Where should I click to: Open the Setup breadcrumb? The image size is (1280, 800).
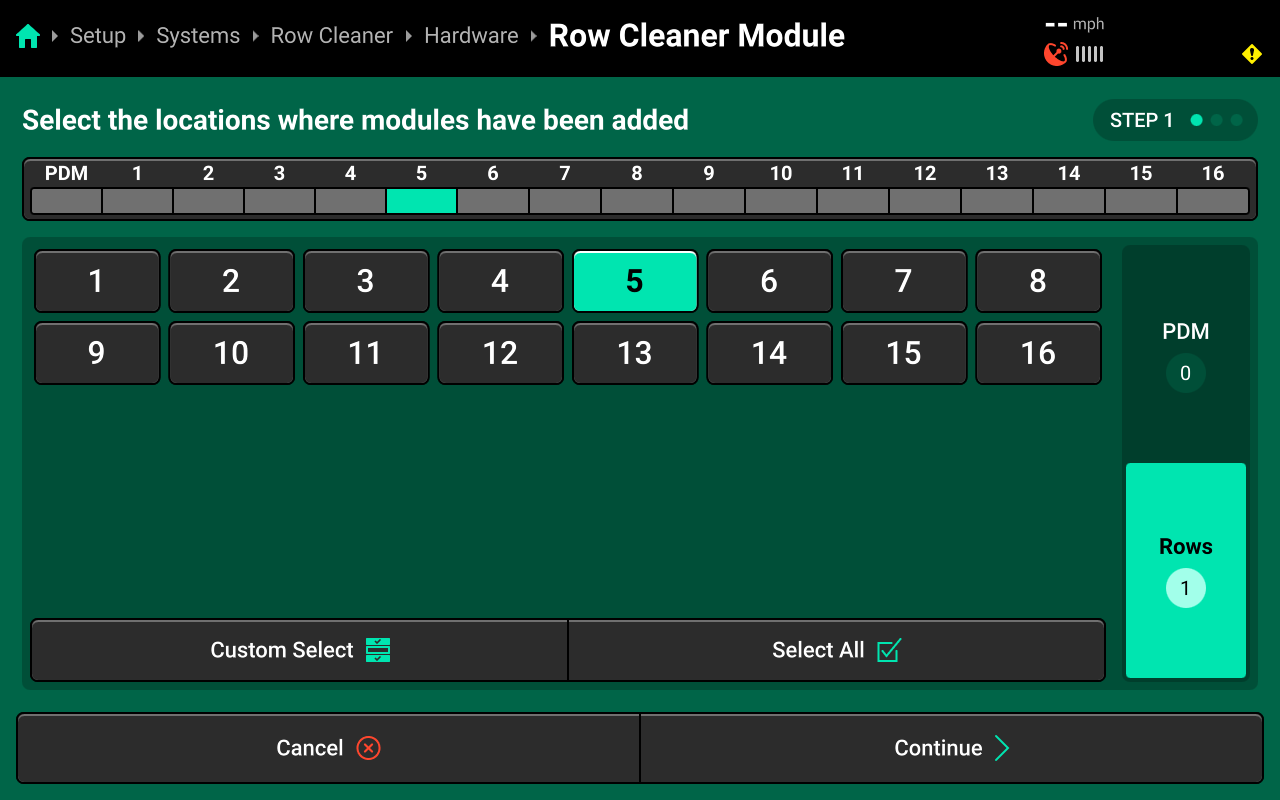(x=98, y=36)
